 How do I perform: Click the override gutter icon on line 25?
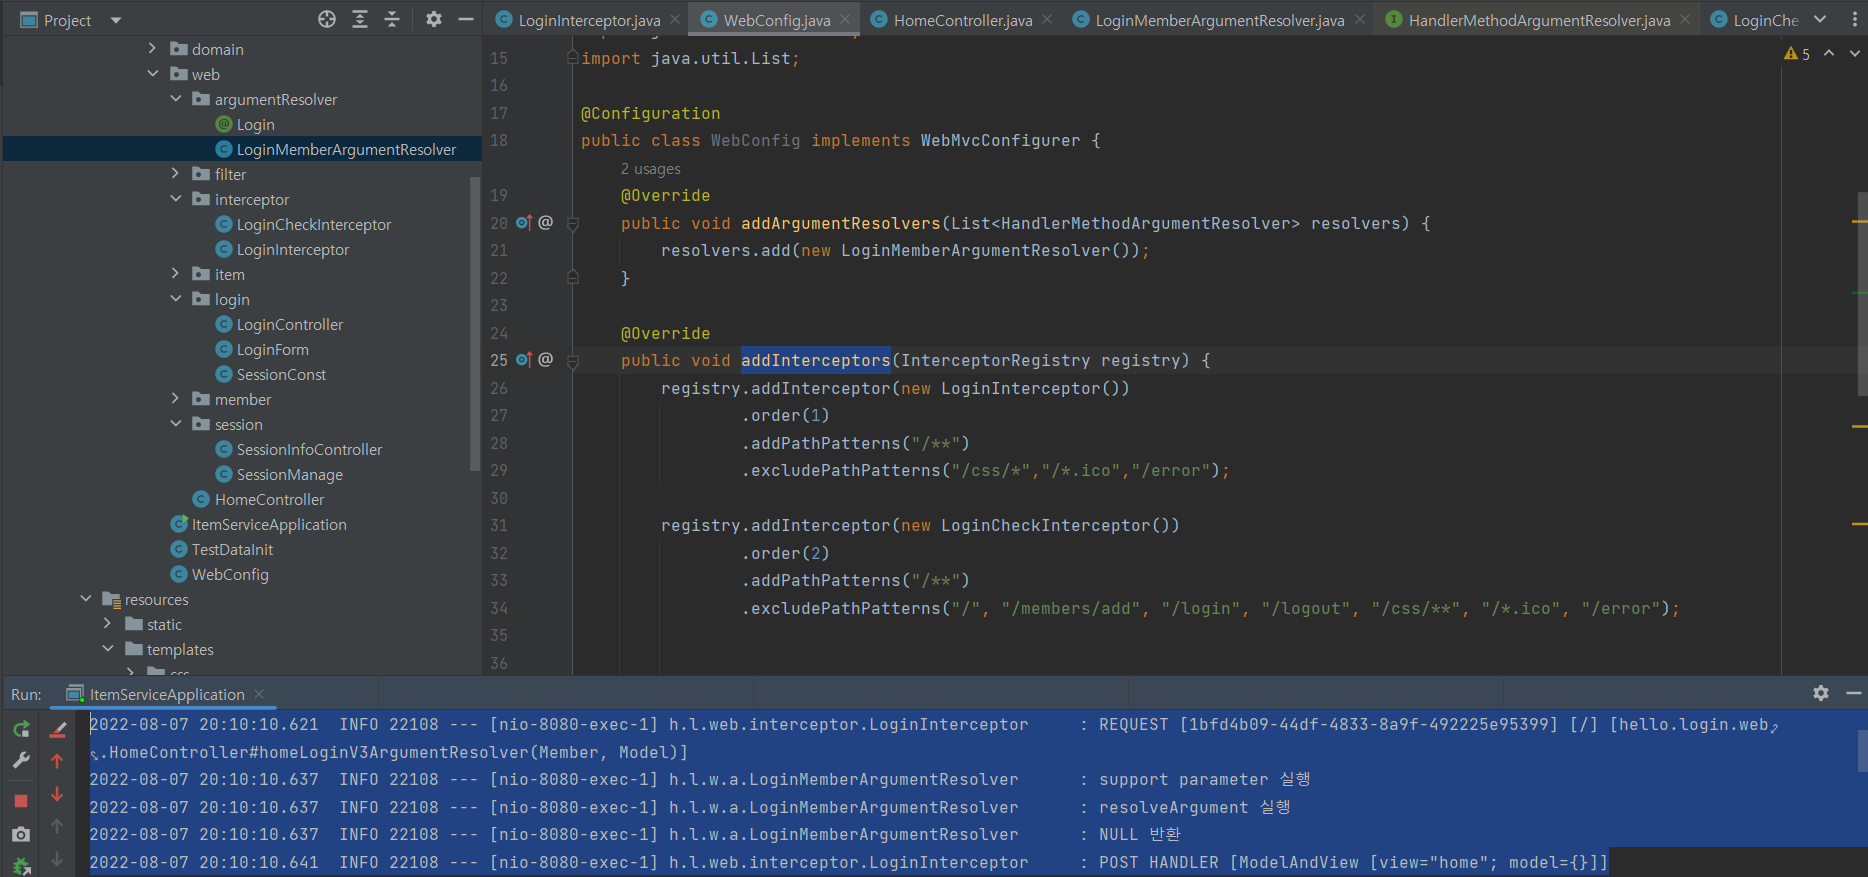point(524,360)
